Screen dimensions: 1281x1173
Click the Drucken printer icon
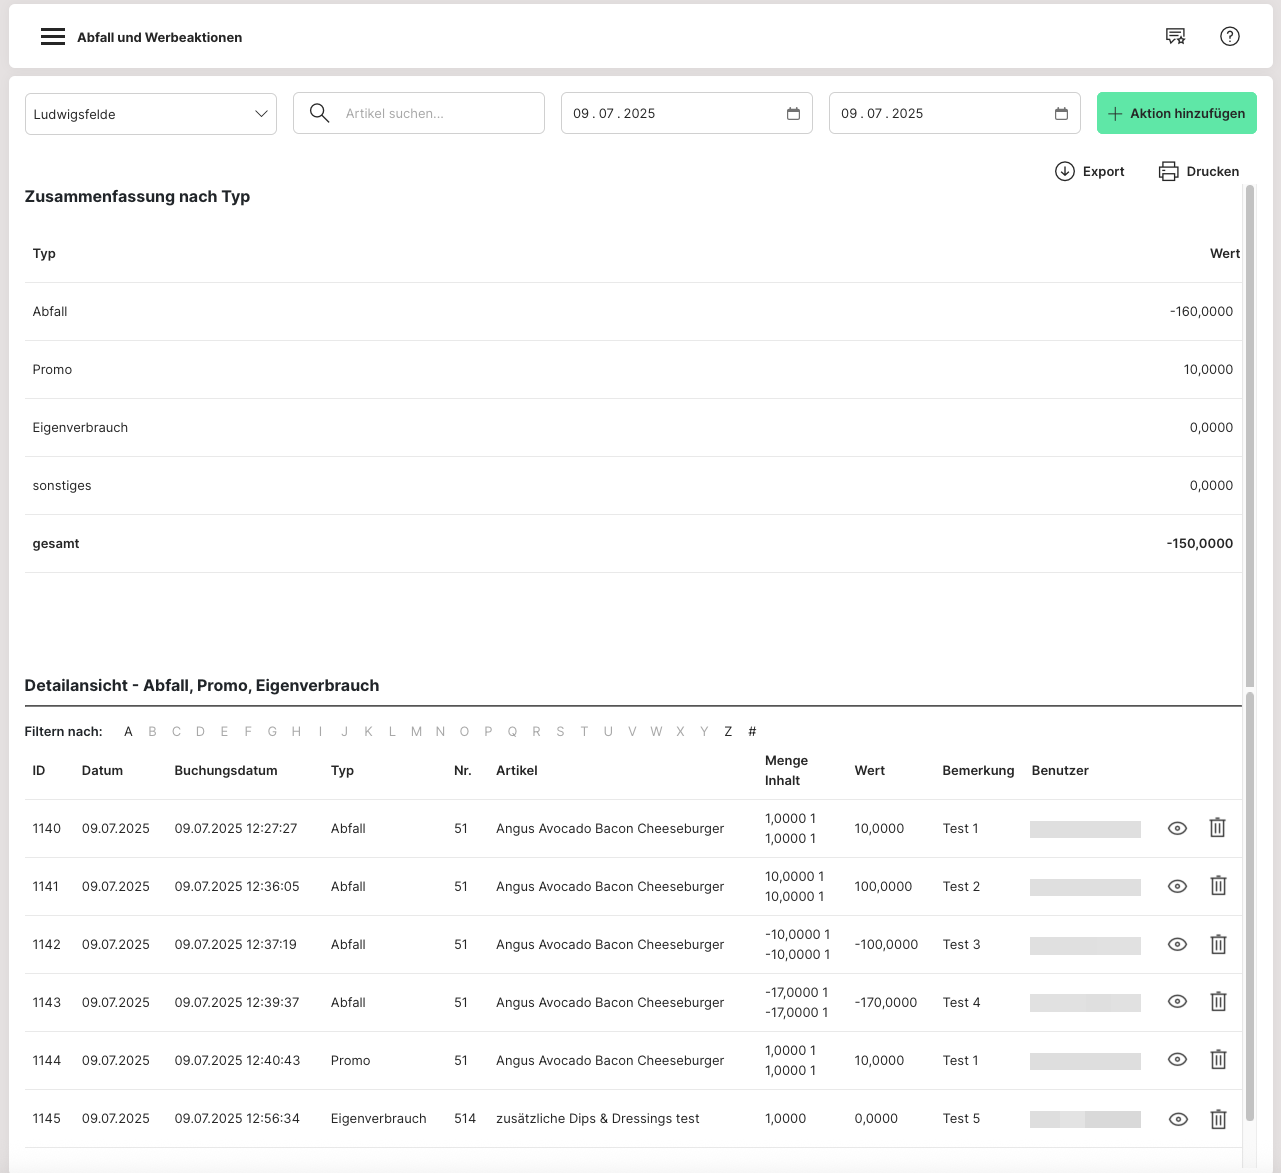(x=1168, y=171)
